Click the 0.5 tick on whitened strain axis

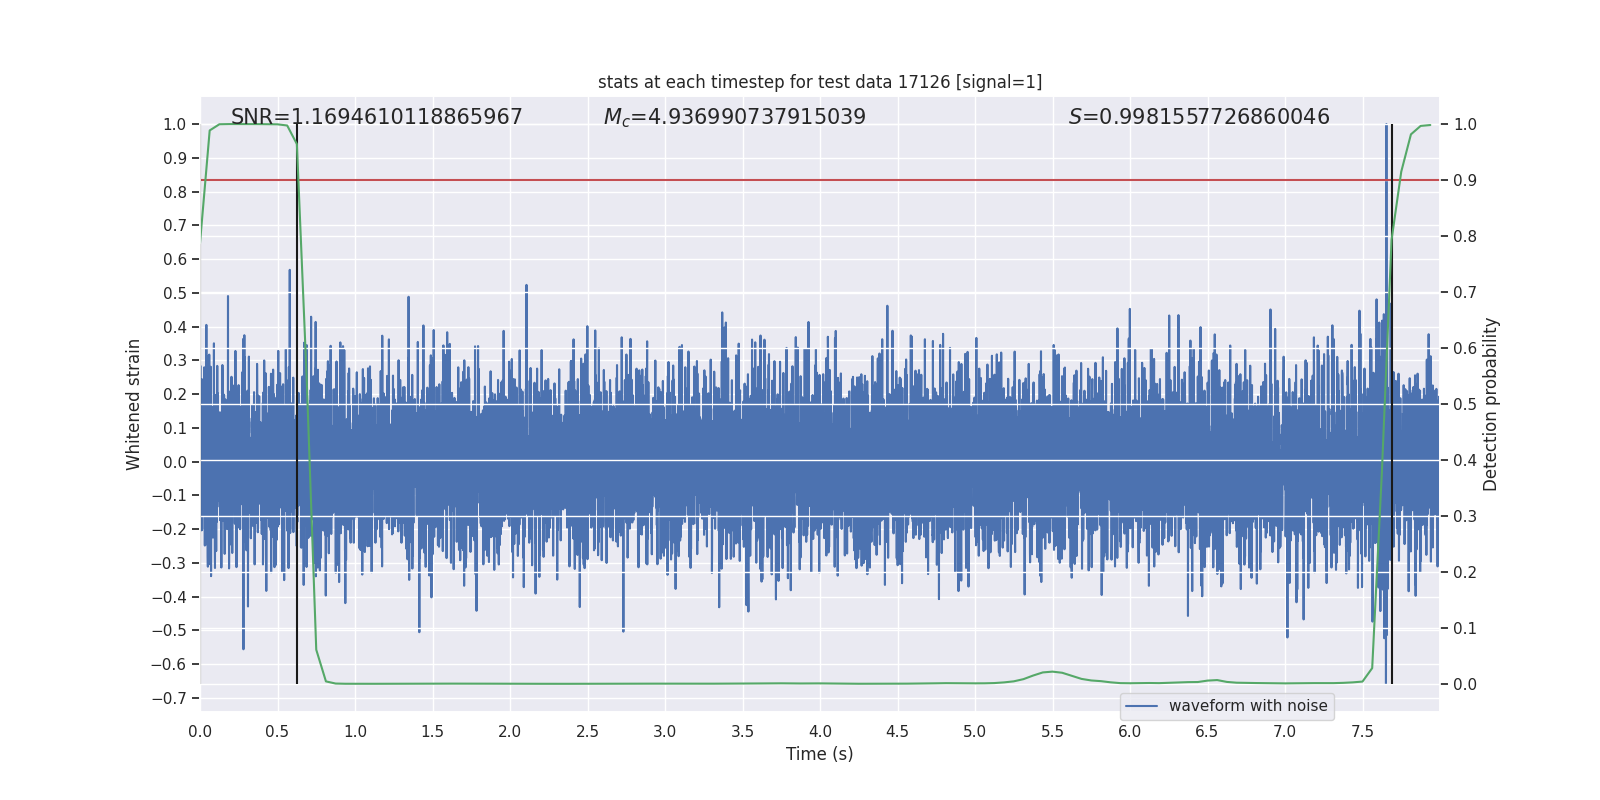175,293
